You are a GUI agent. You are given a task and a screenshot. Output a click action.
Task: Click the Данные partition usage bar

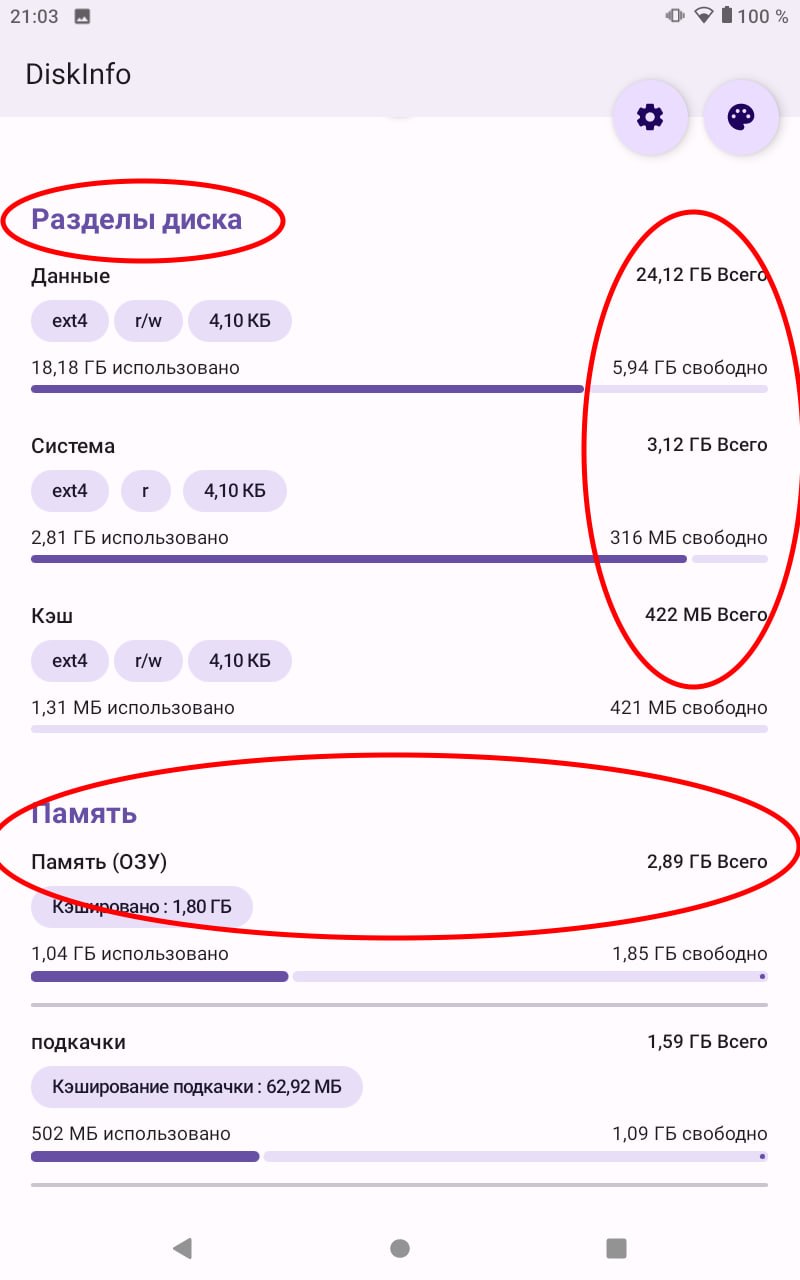tap(400, 389)
